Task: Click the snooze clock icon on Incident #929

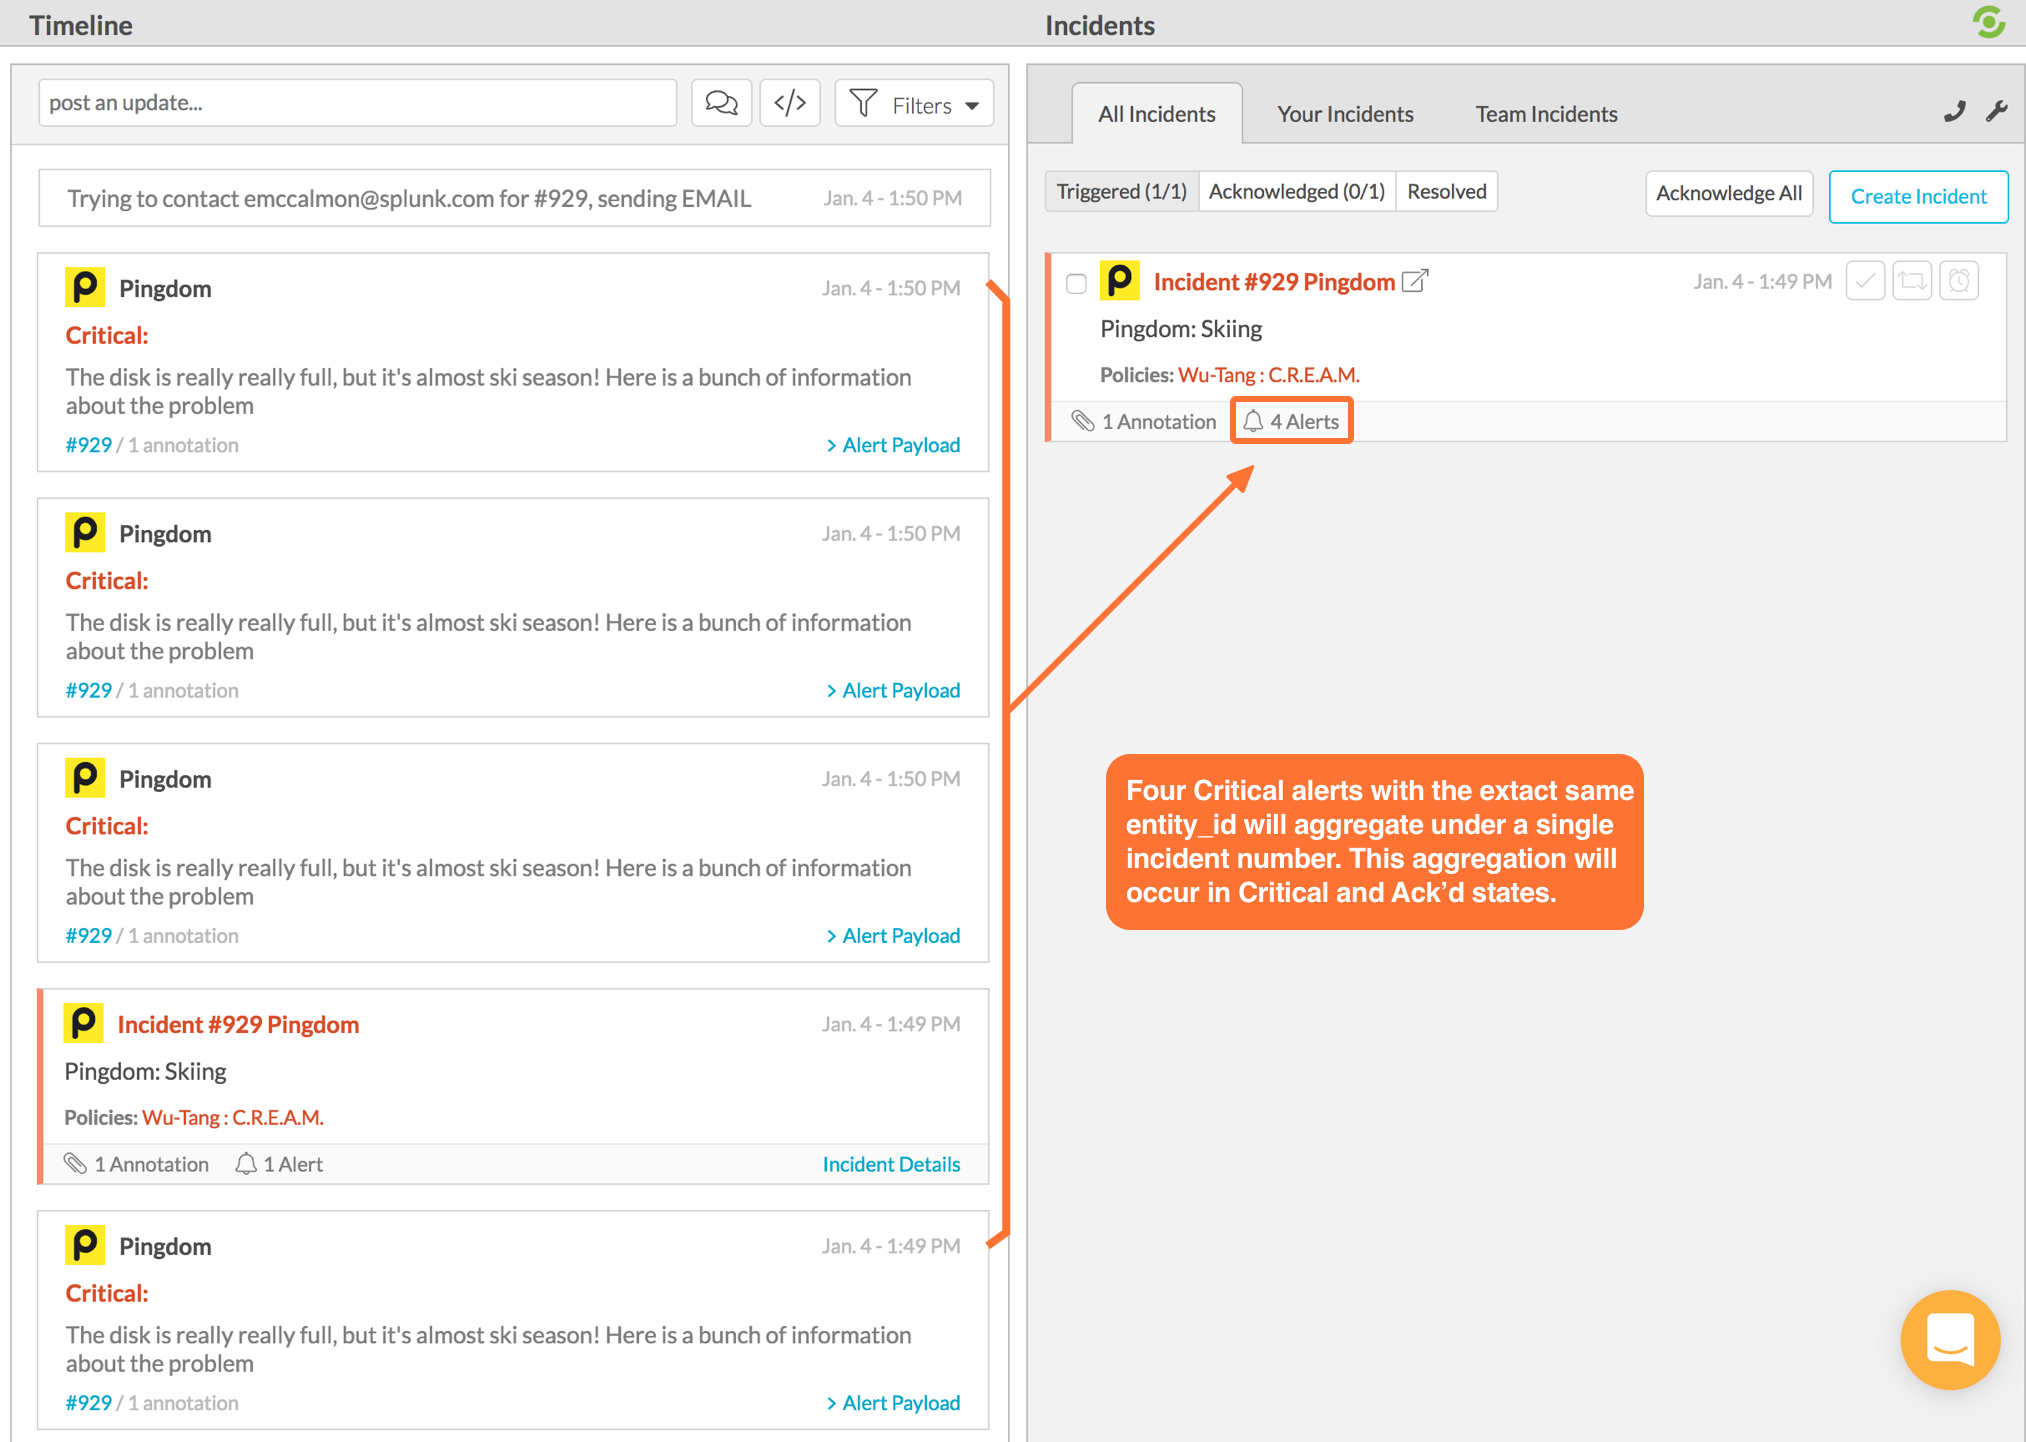Action: [x=1959, y=281]
